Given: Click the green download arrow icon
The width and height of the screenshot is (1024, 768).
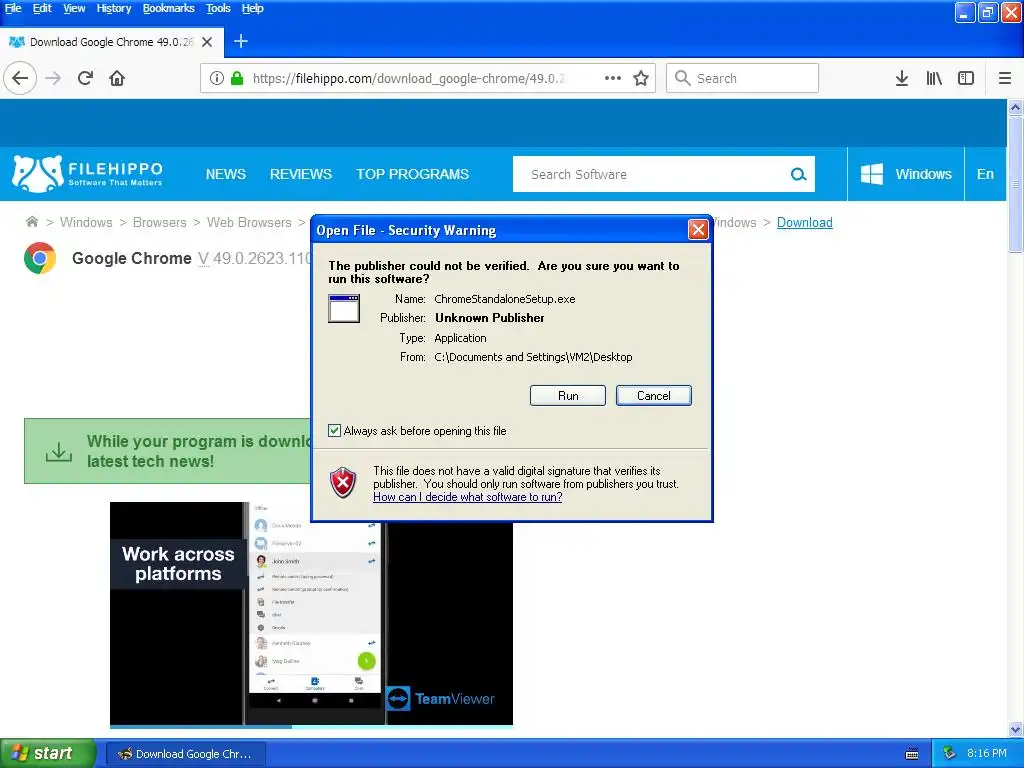Looking at the screenshot, I should [x=59, y=451].
